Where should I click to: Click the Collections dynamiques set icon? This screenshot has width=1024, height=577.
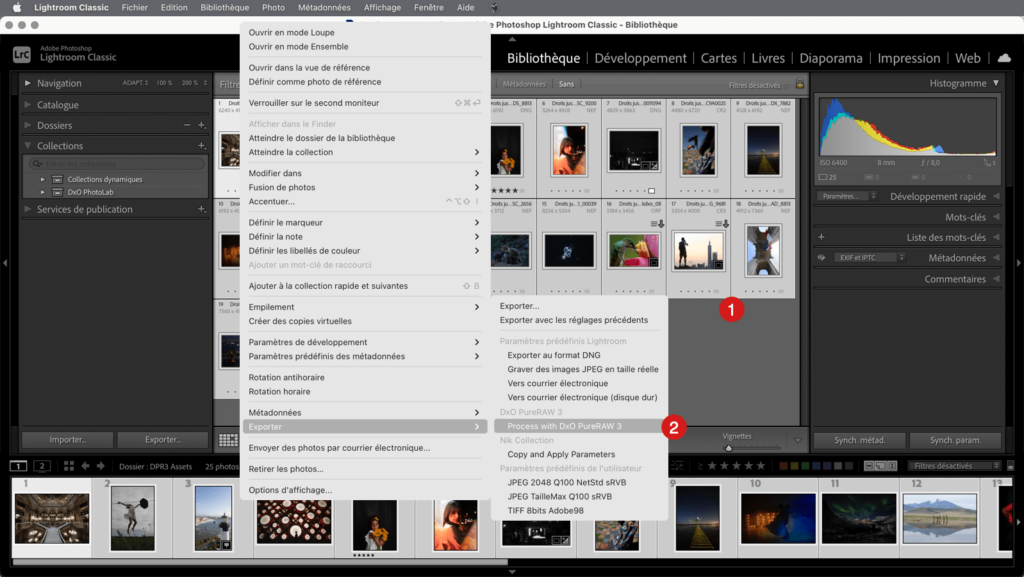pyautogui.click(x=57, y=179)
